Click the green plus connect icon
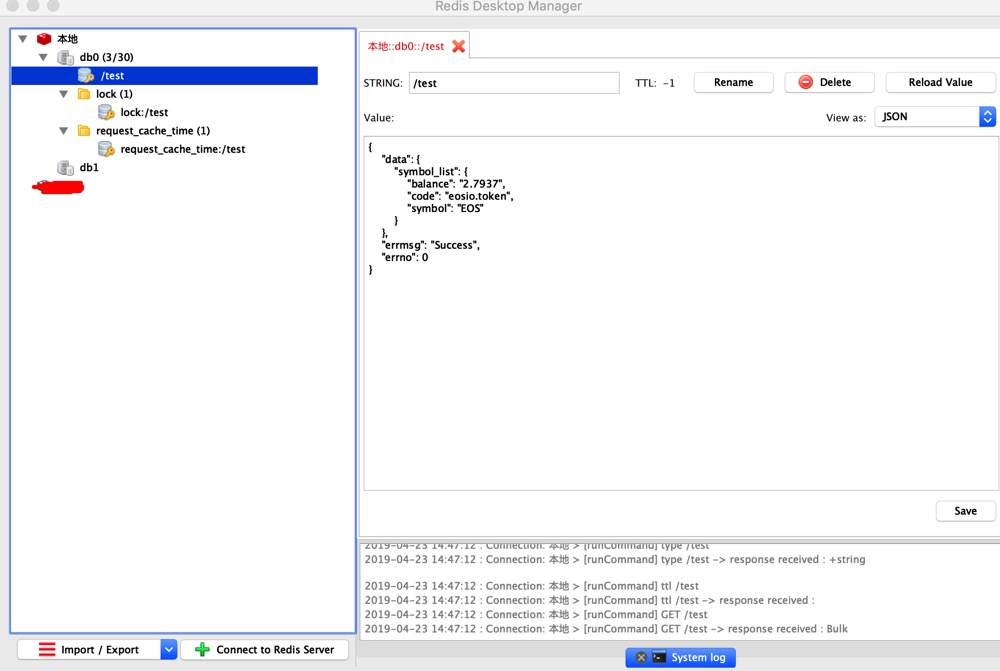Image resolution: width=1000 pixels, height=671 pixels. pyautogui.click(x=202, y=649)
